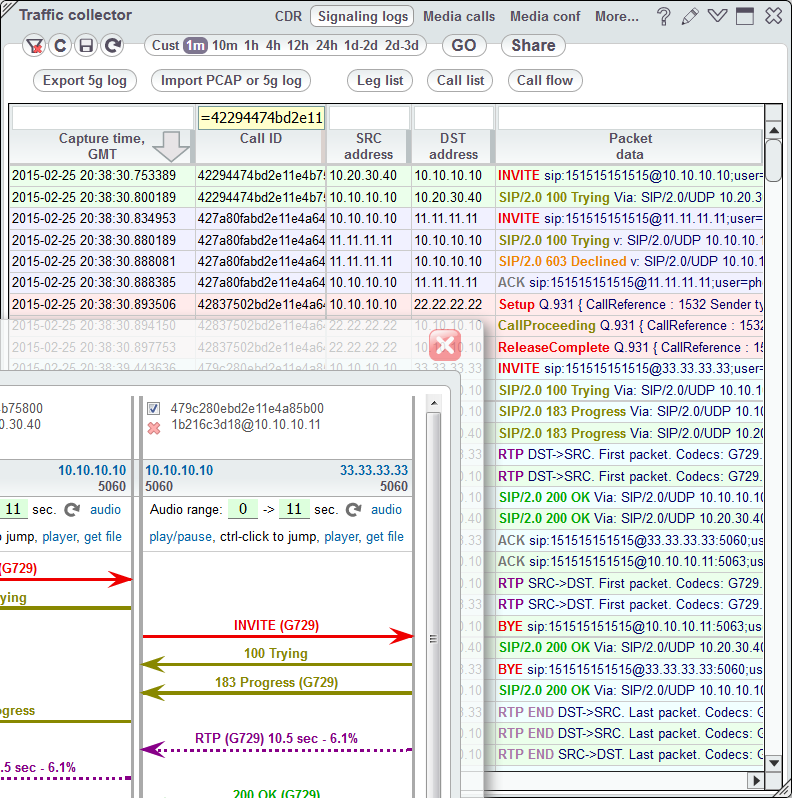792x798 pixels.
Task: Click the clear filter funnel icon
Action: pos(35,46)
